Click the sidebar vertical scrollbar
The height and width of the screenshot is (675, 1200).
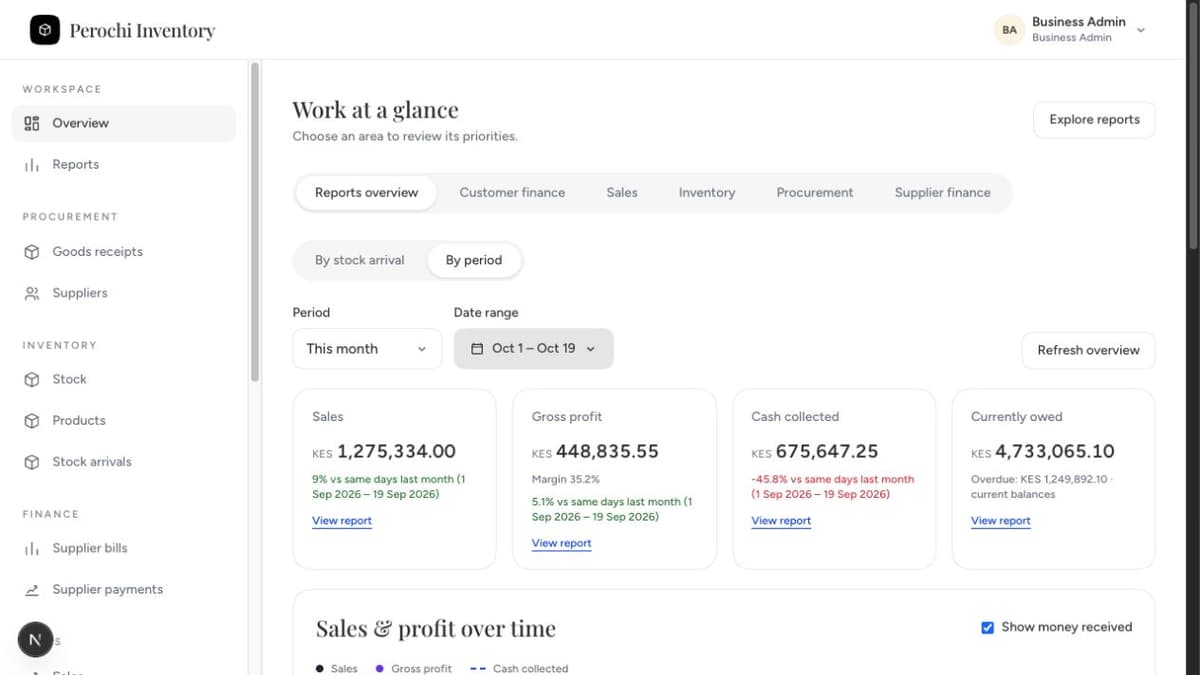click(x=255, y=222)
